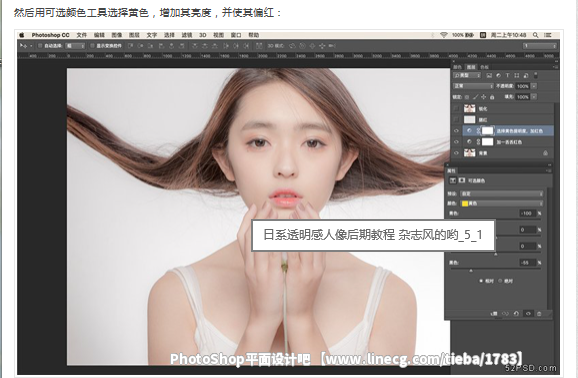578x378 pixels.
Task: Switch to the 颜色 panel tab
Action: (x=457, y=67)
